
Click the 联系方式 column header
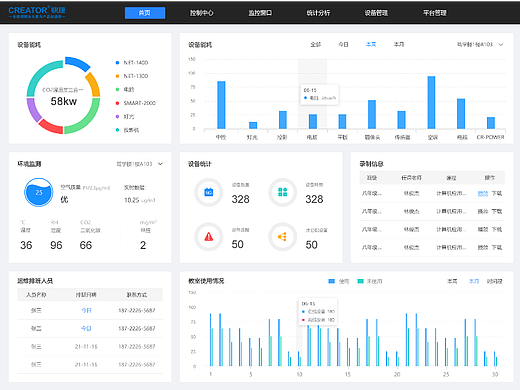point(137,295)
